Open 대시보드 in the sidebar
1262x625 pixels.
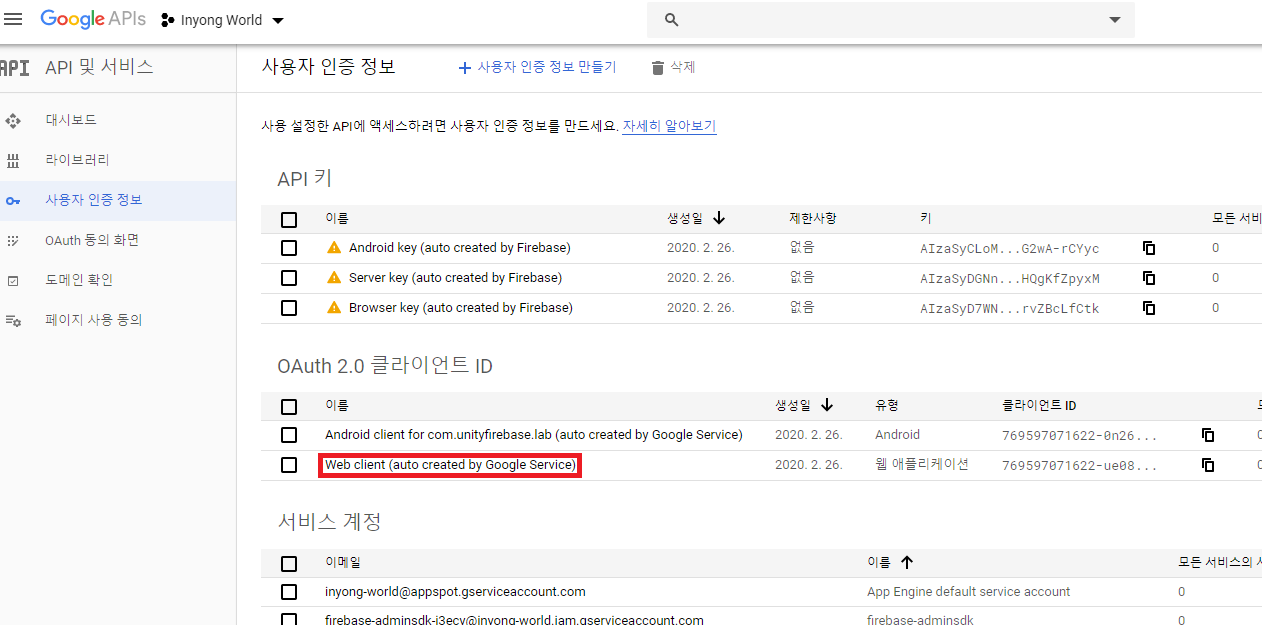[71, 120]
